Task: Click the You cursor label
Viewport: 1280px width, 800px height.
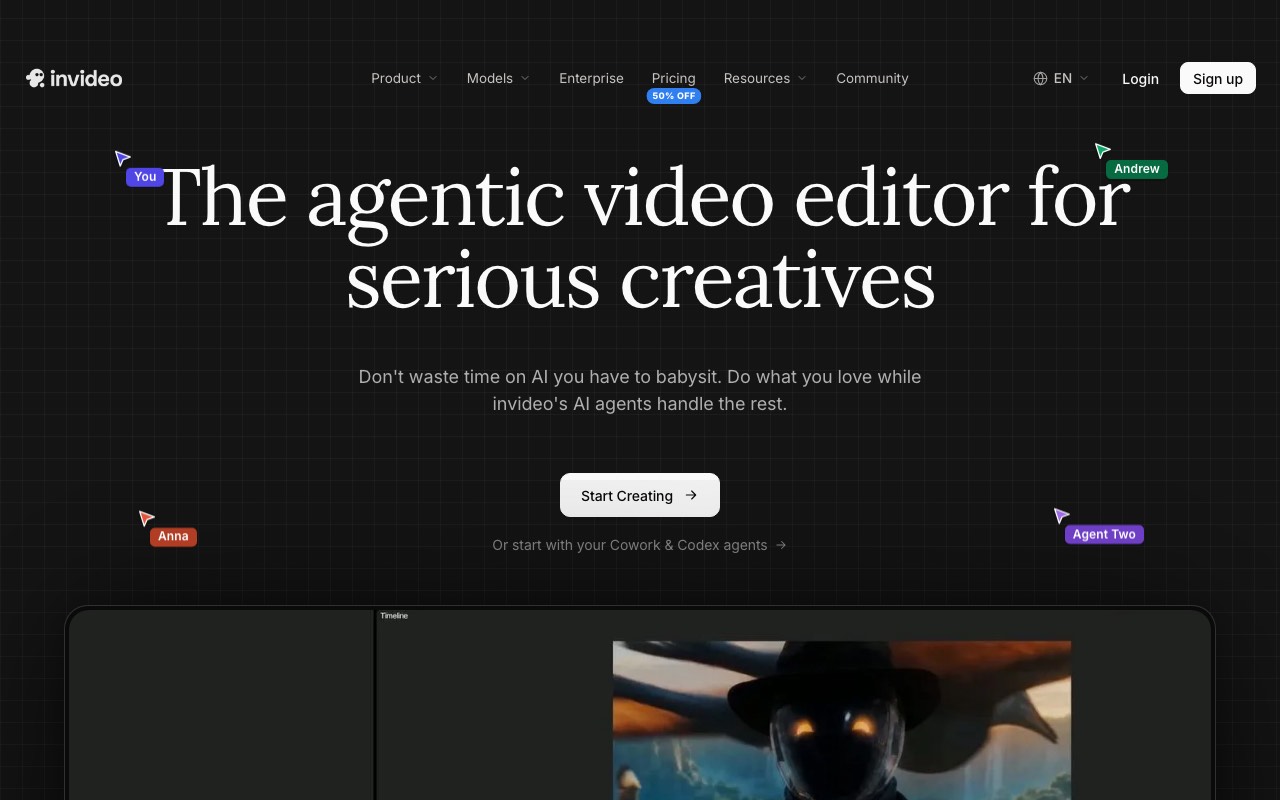Action: coord(145,177)
